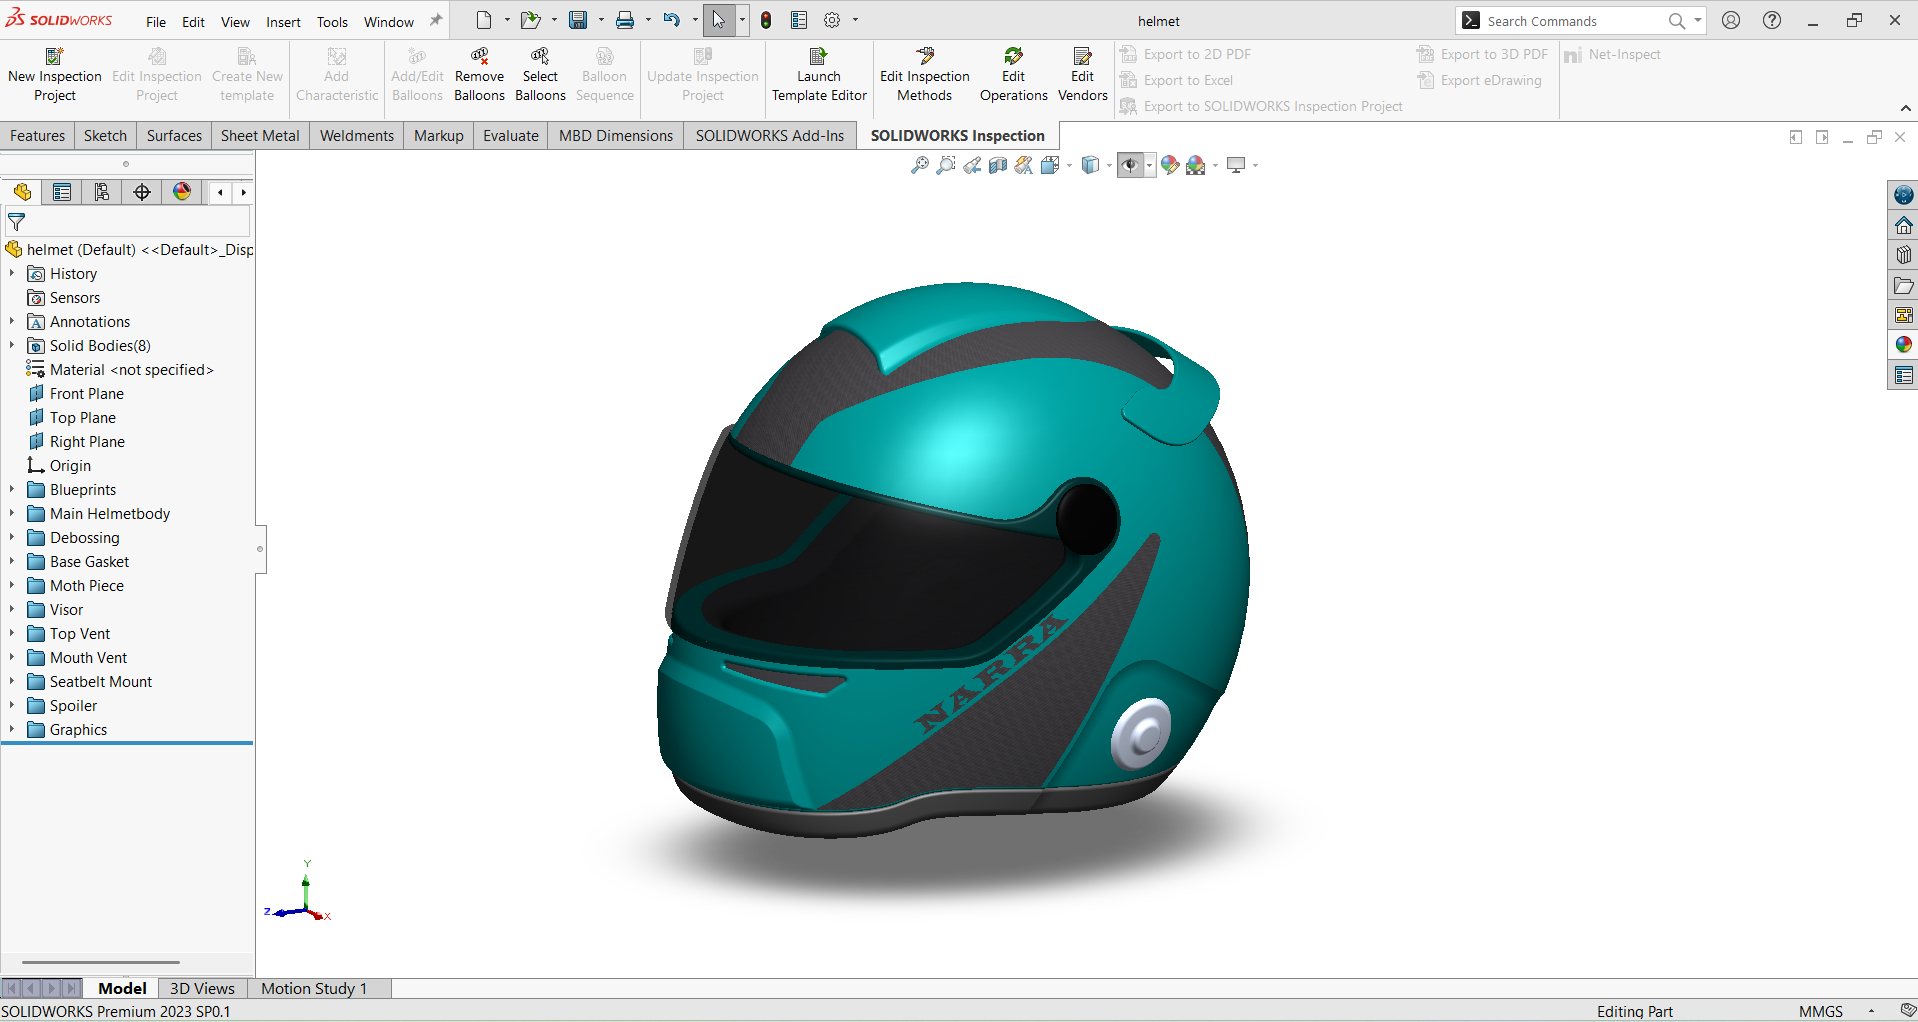This screenshot has width=1918, height=1022.
Task: Click the Undo arrow icon
Action: [x=672, y=20]
